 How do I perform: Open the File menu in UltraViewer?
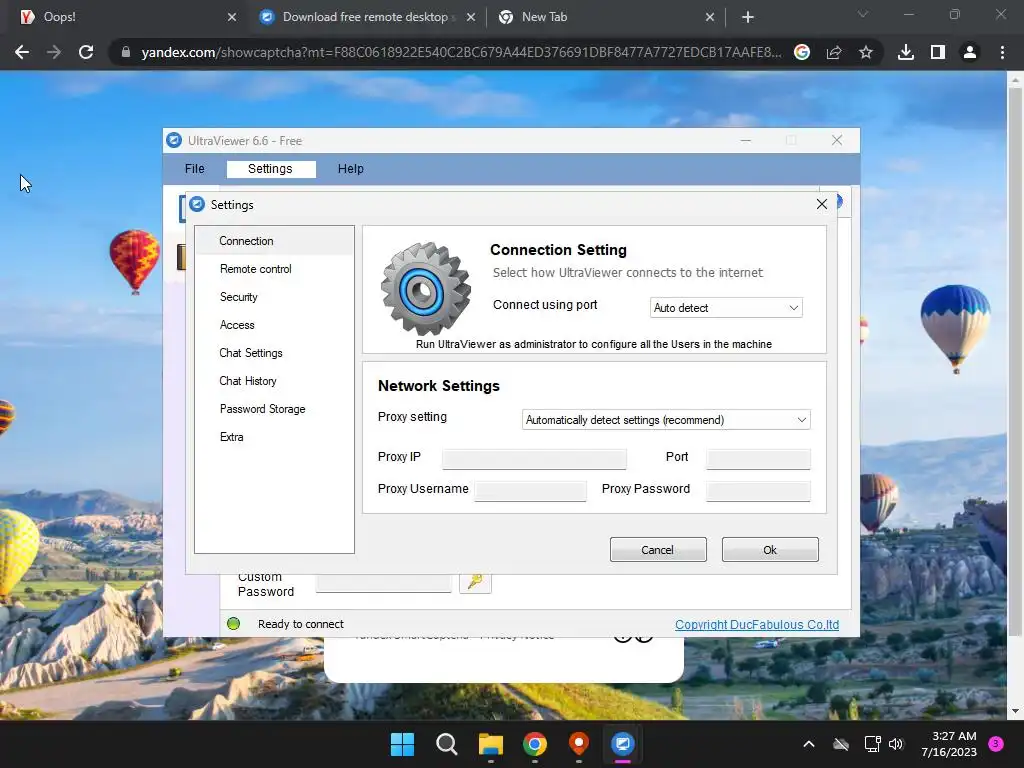(x=195, y=168)
